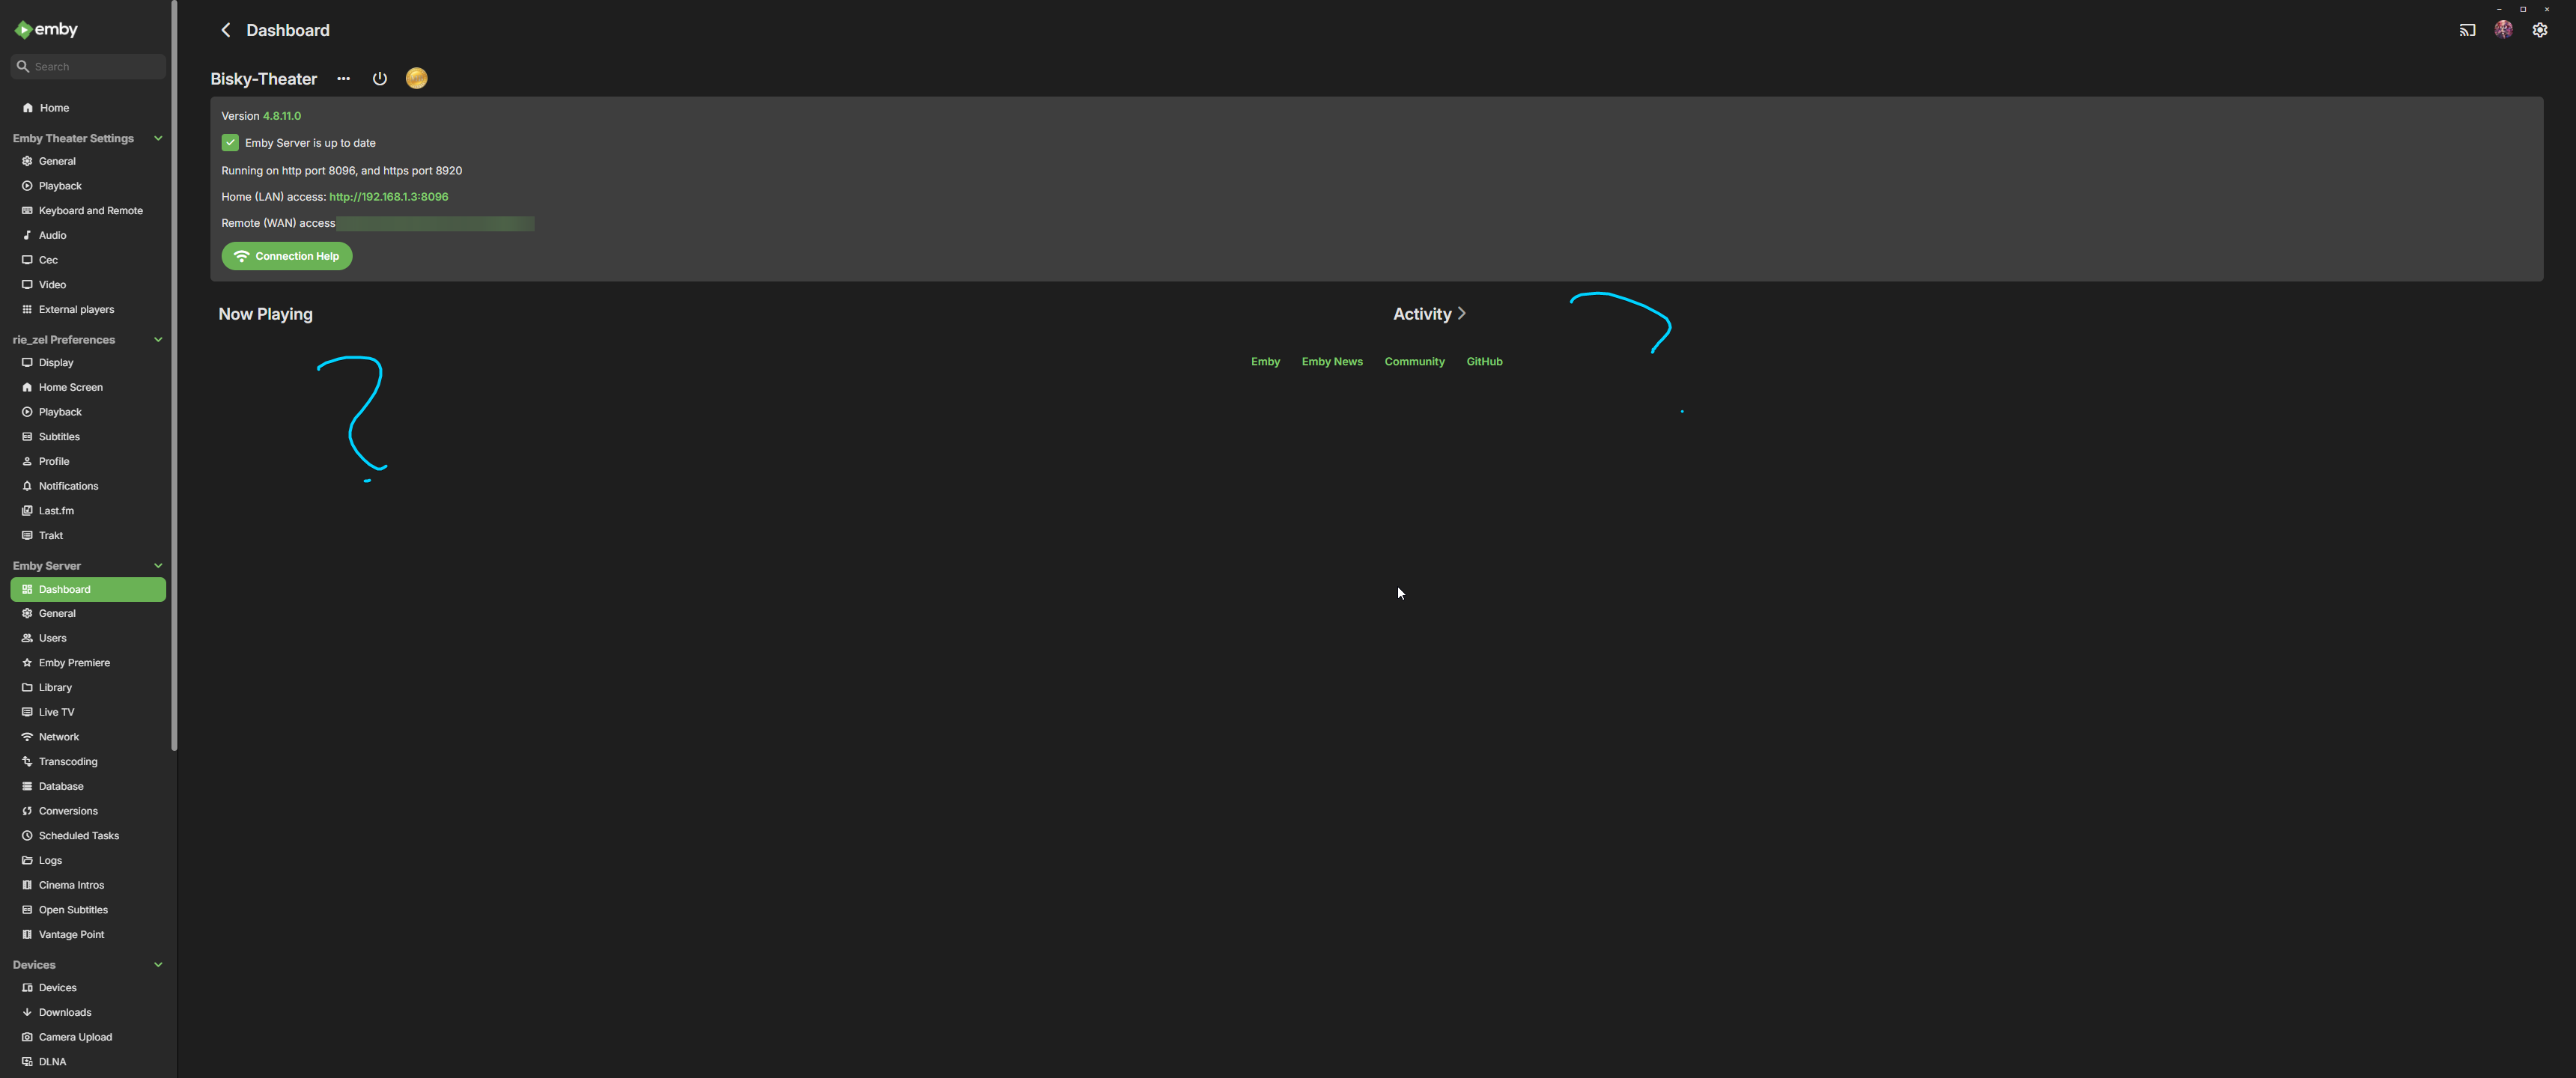Screen dimensions: 2576x1078
Task: Open Conversions settings
Action: pyautogui.click(x=88, y=811)
